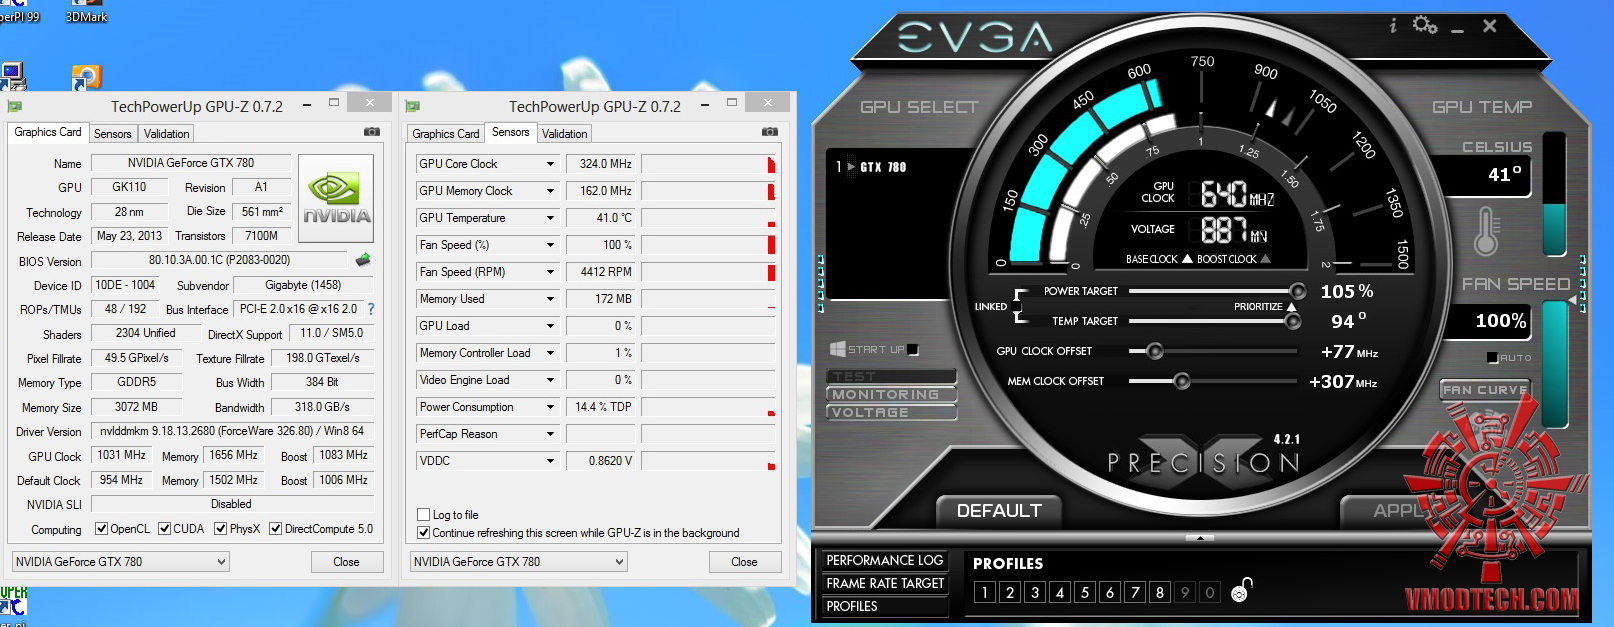Image resolution: width=1614 pixels, height=627 pixels.
Task: Click the DEFAULT button in Precision
Action: [999, 511]
